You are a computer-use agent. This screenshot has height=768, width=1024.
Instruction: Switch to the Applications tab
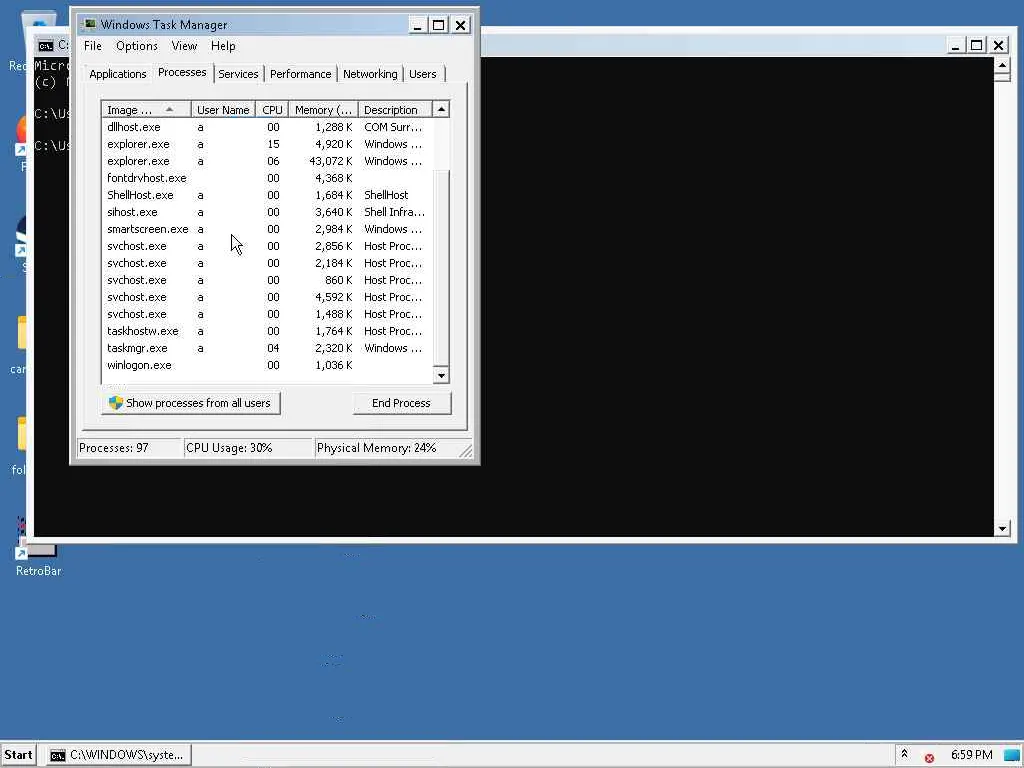118,74
